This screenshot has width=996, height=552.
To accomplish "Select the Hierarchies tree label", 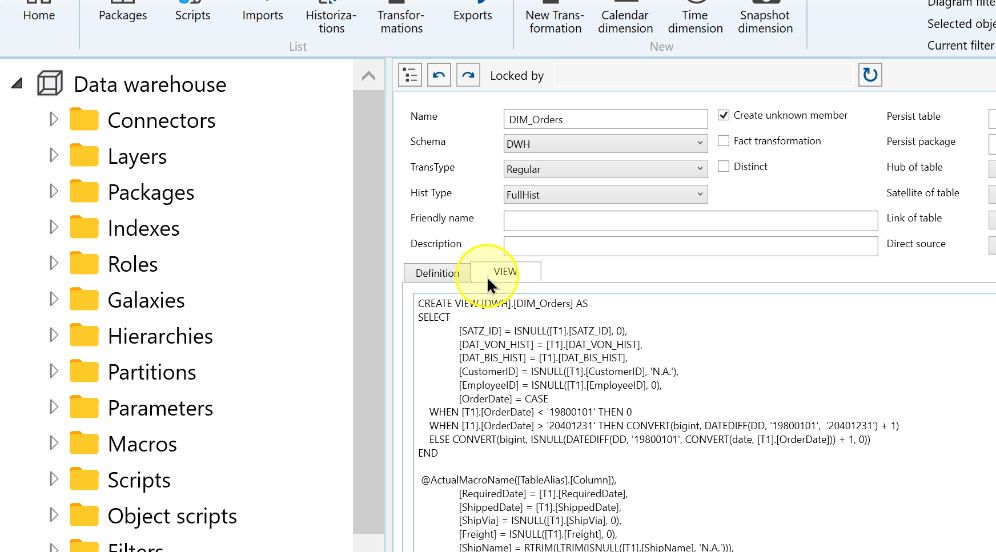I will coord(160,336).
